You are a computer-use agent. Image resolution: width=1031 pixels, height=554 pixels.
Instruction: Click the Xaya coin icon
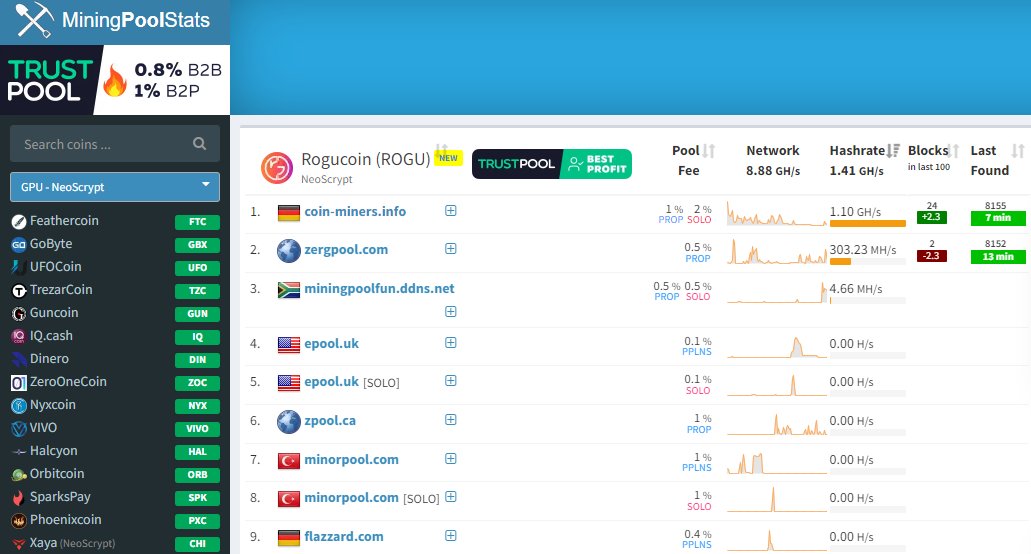(x=19, y=543)
